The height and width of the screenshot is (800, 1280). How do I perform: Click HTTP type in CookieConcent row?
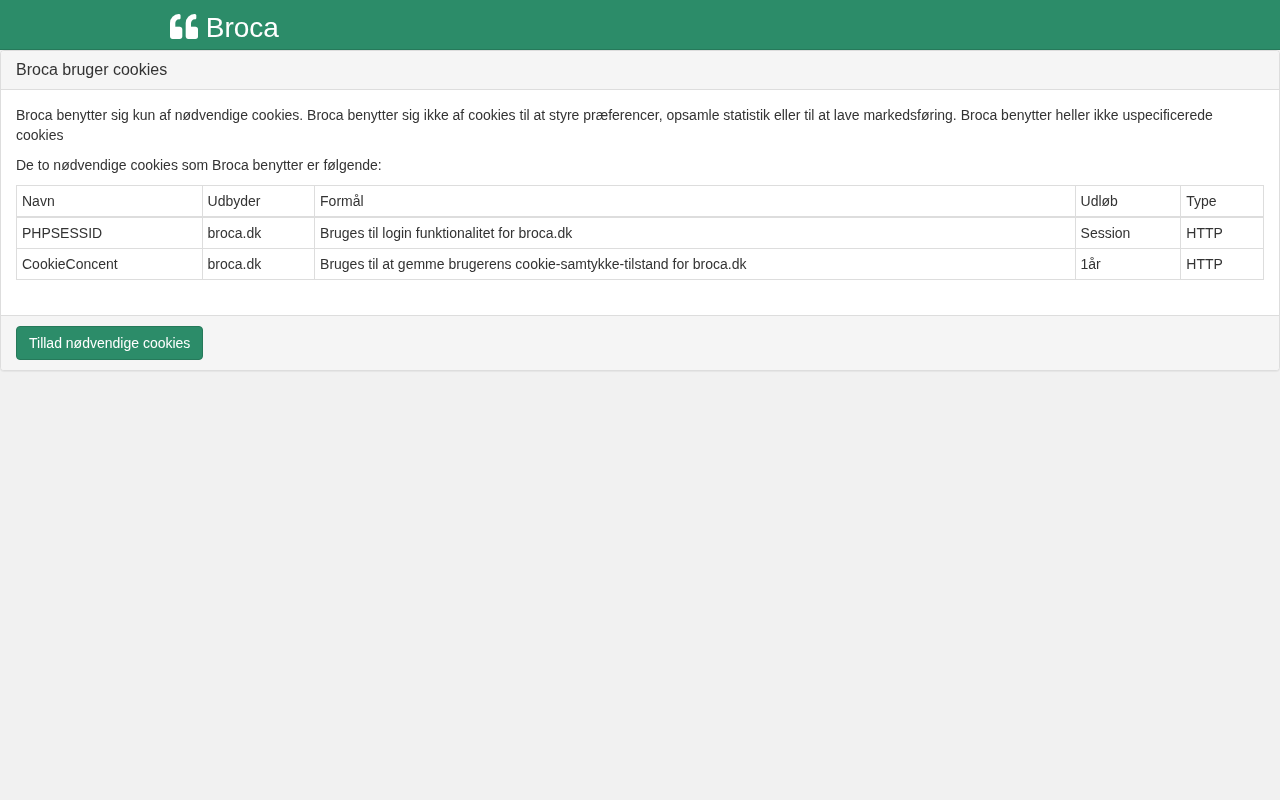pos(1221,264)
